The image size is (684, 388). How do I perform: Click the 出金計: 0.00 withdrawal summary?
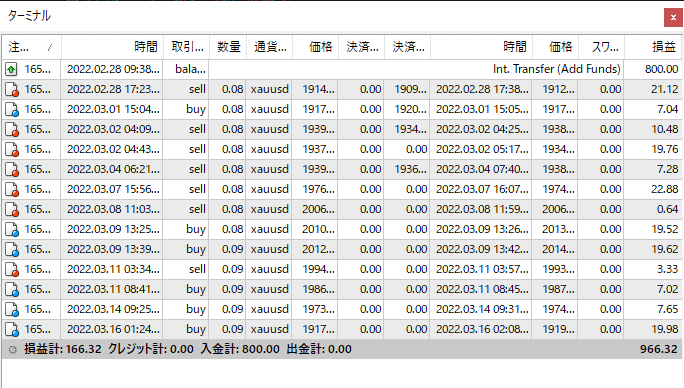pyautogui.click(x=319, y=349)
